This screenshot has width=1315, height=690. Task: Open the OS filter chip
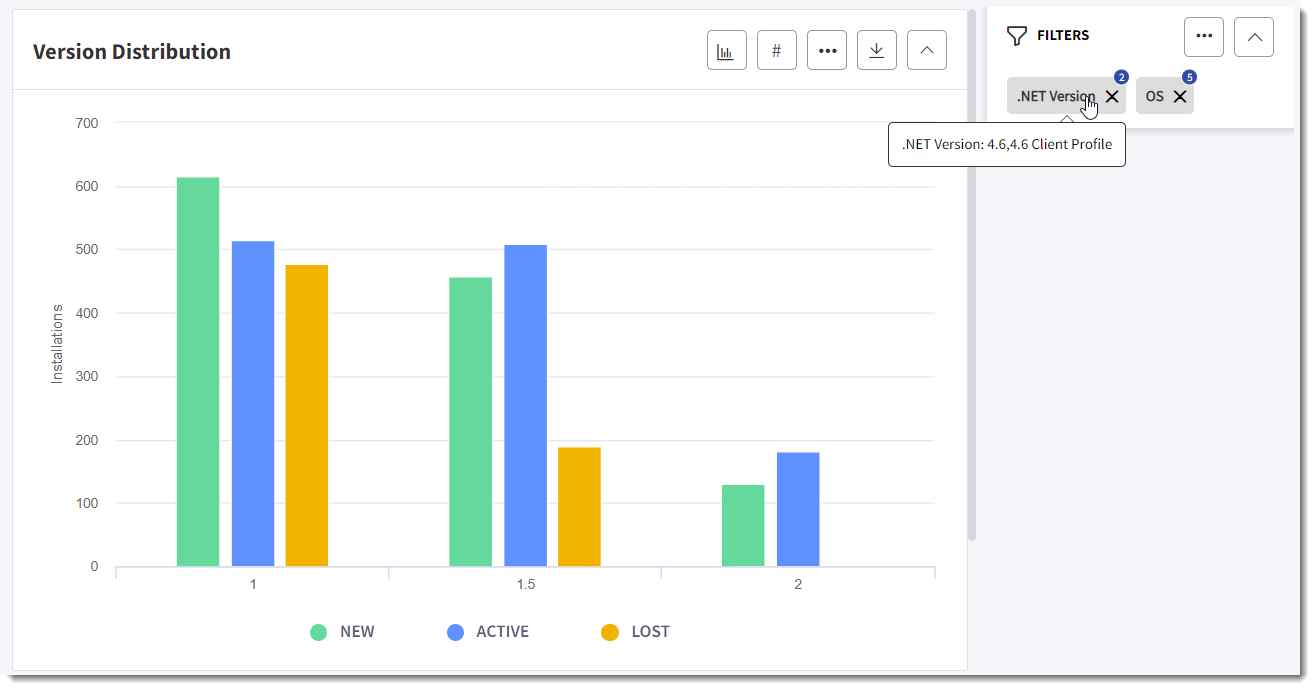(1155, 96)
